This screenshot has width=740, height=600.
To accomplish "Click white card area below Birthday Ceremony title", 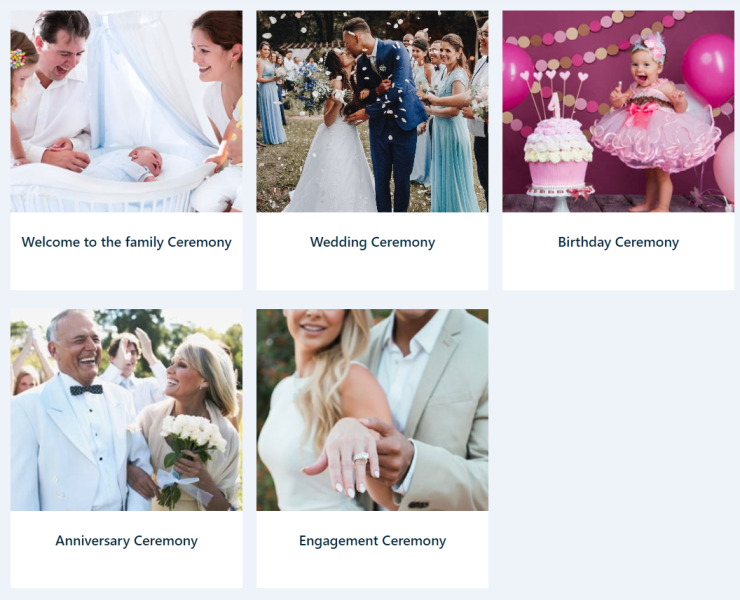I will (x=618, y=271).
